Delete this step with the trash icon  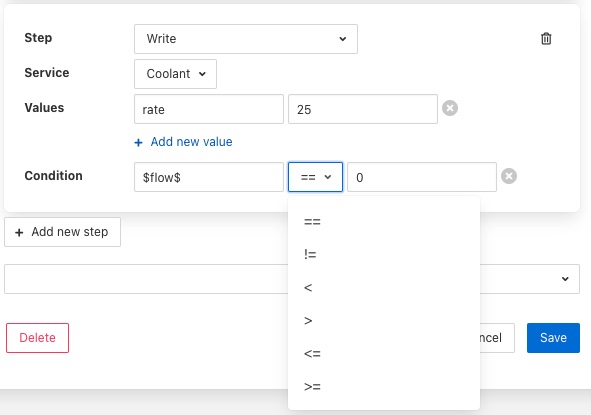click(x=546, y=38)
